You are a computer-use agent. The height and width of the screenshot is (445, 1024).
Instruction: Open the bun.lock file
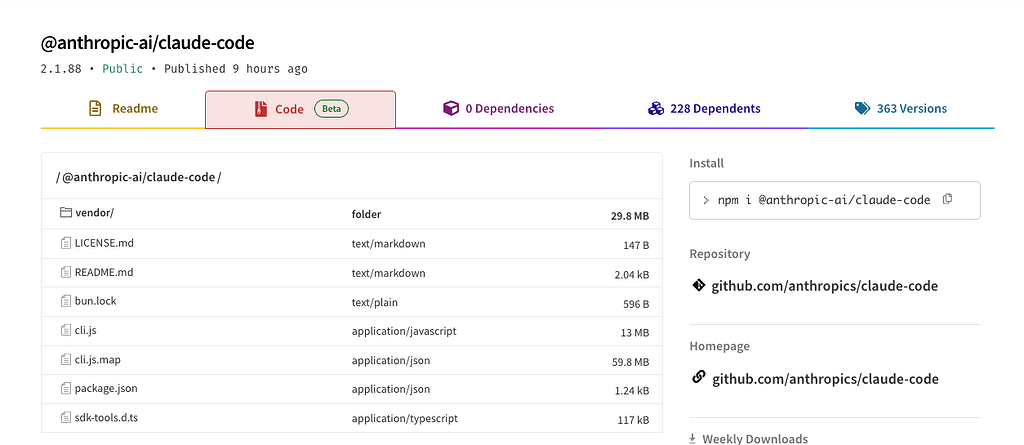pyautogui.click(x=95, y=301)
